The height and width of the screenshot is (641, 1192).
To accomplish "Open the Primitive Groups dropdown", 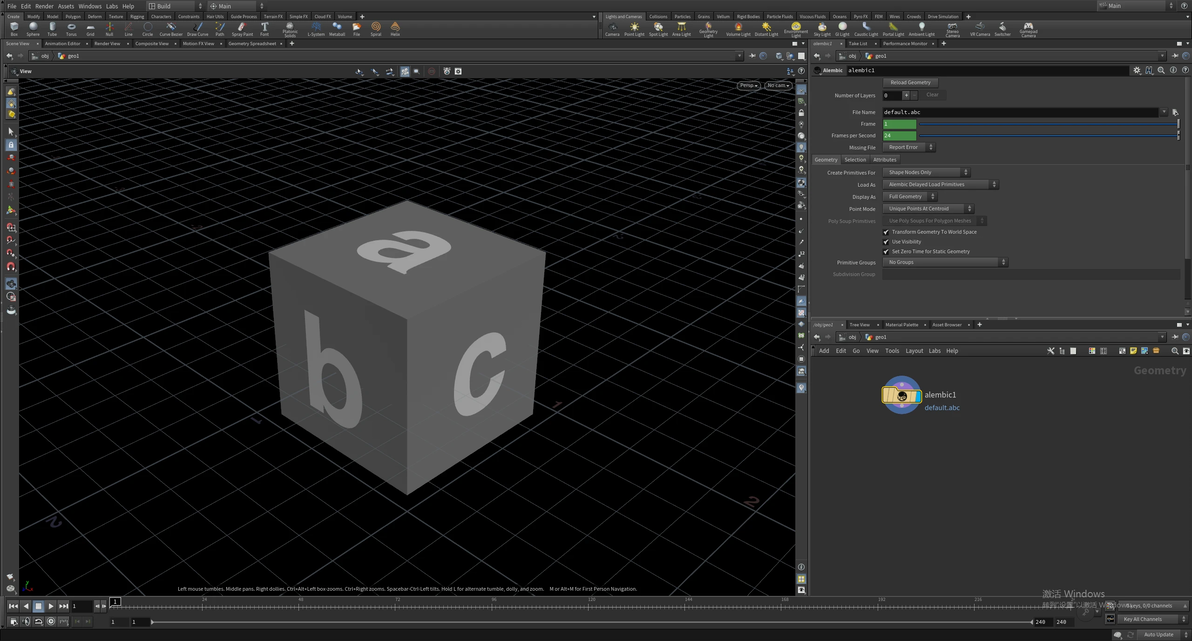I will click(x=945, y=262).
